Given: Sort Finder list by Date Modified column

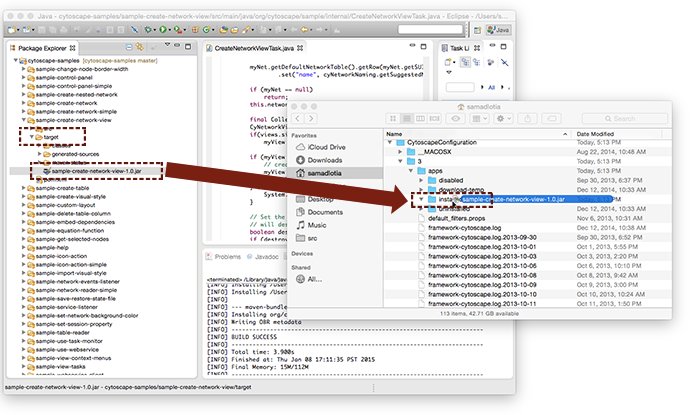Looking at the screenshot, I should coord(617,134).
